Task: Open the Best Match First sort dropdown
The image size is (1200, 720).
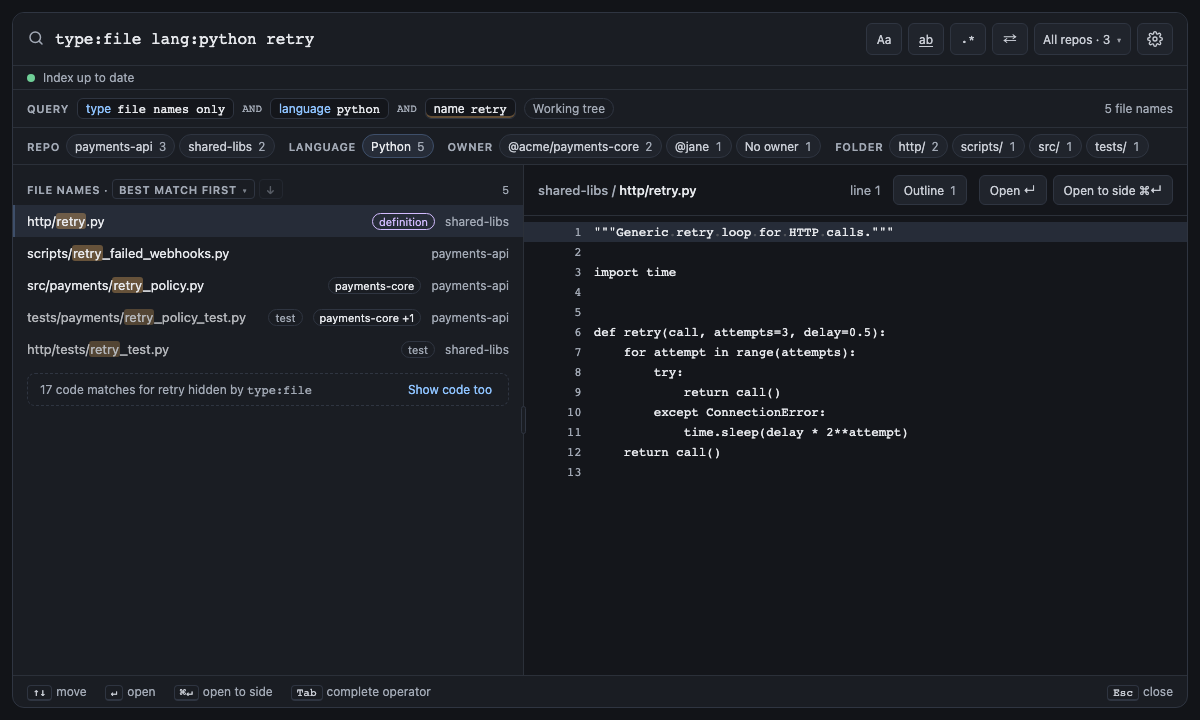Action: point(183,190)
